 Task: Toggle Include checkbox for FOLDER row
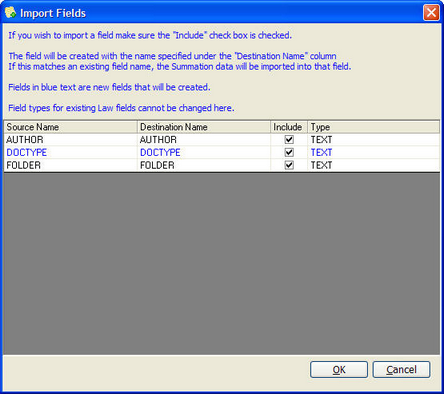289,165
